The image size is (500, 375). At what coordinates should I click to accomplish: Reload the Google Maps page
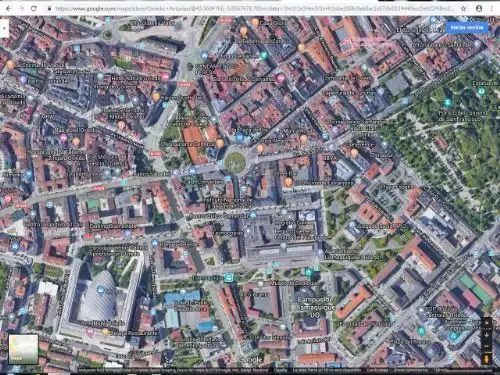pyautogui.click(x=34, y=8)
